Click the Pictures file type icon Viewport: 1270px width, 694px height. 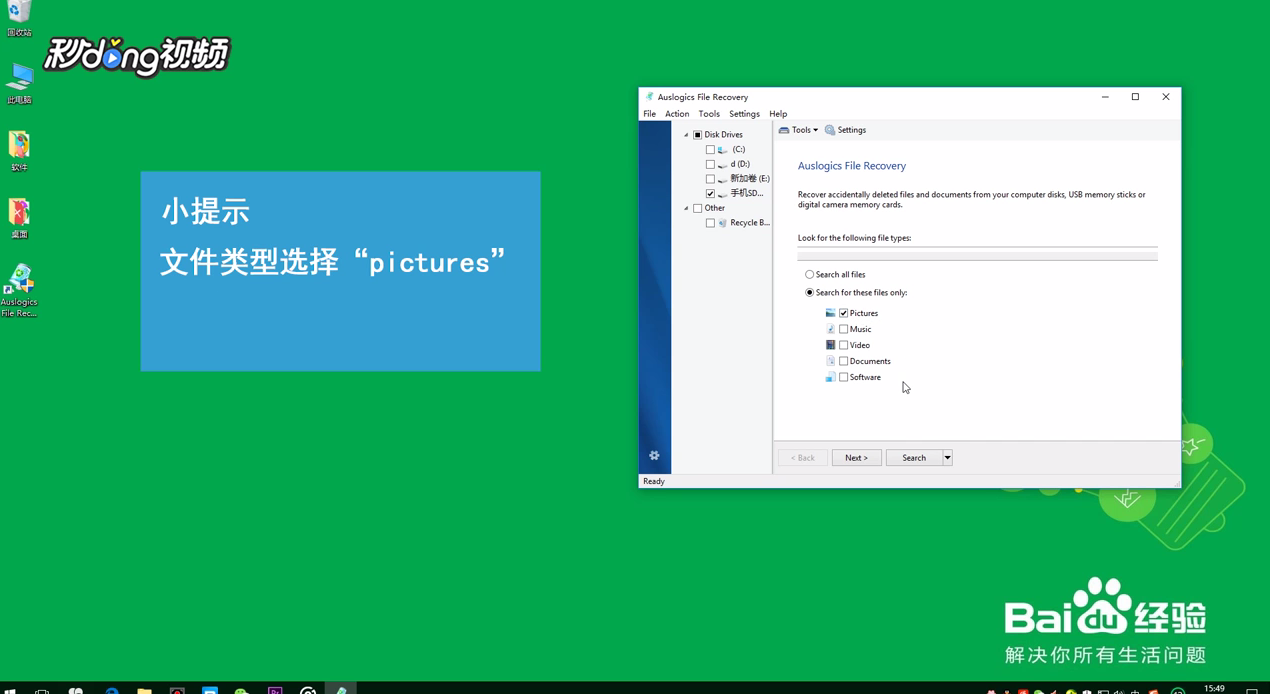click(830, 313)
